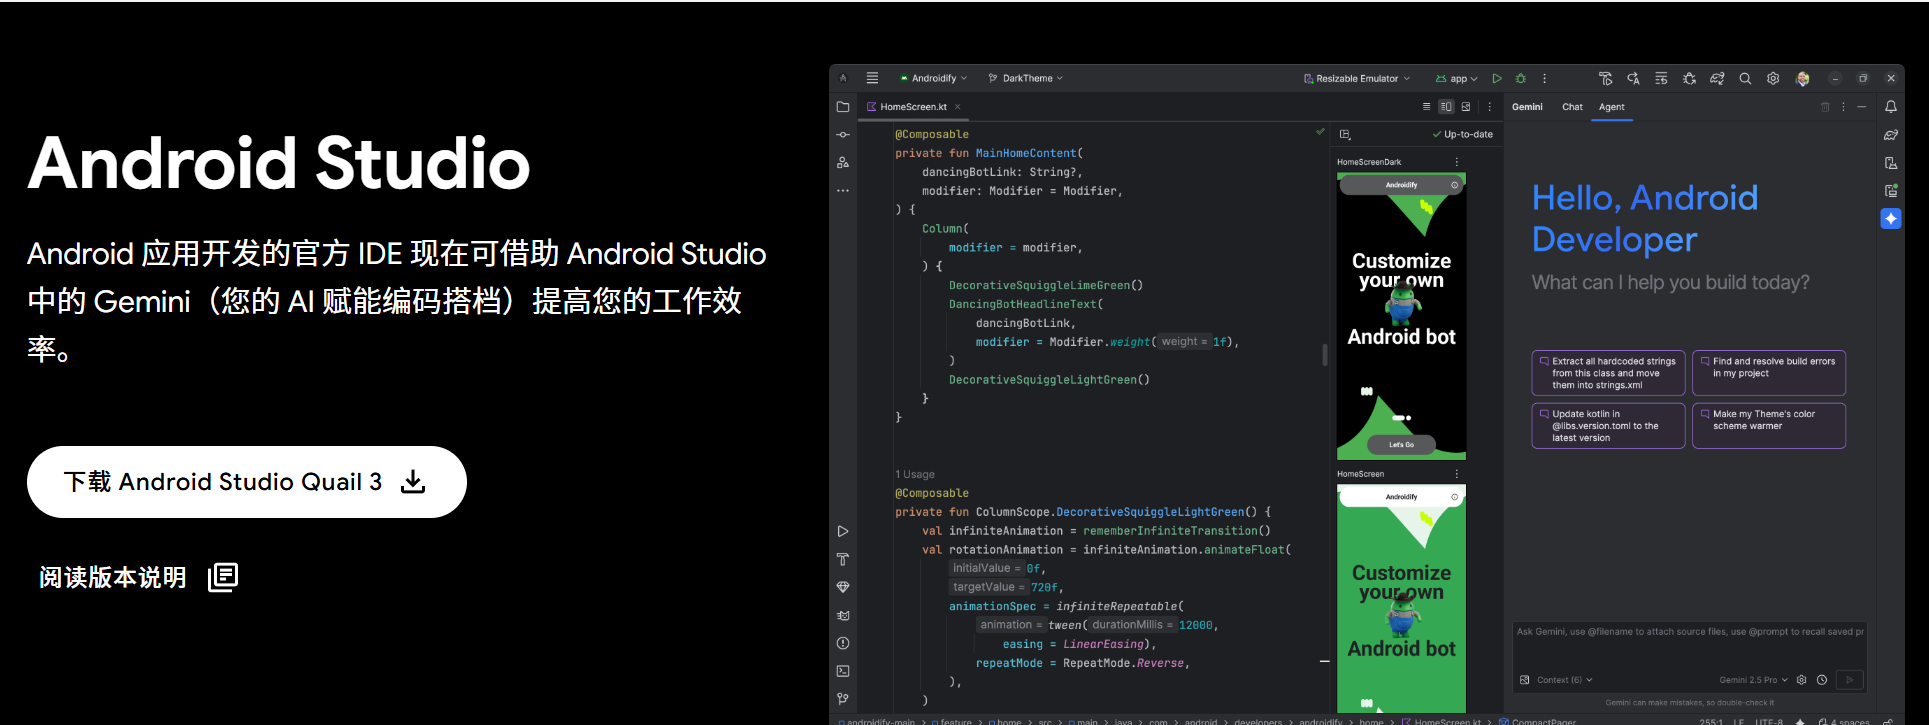The width and height of the screenshot is (1929, 725).
Task: Open the Project folder tool window
Action: (843, 107)
